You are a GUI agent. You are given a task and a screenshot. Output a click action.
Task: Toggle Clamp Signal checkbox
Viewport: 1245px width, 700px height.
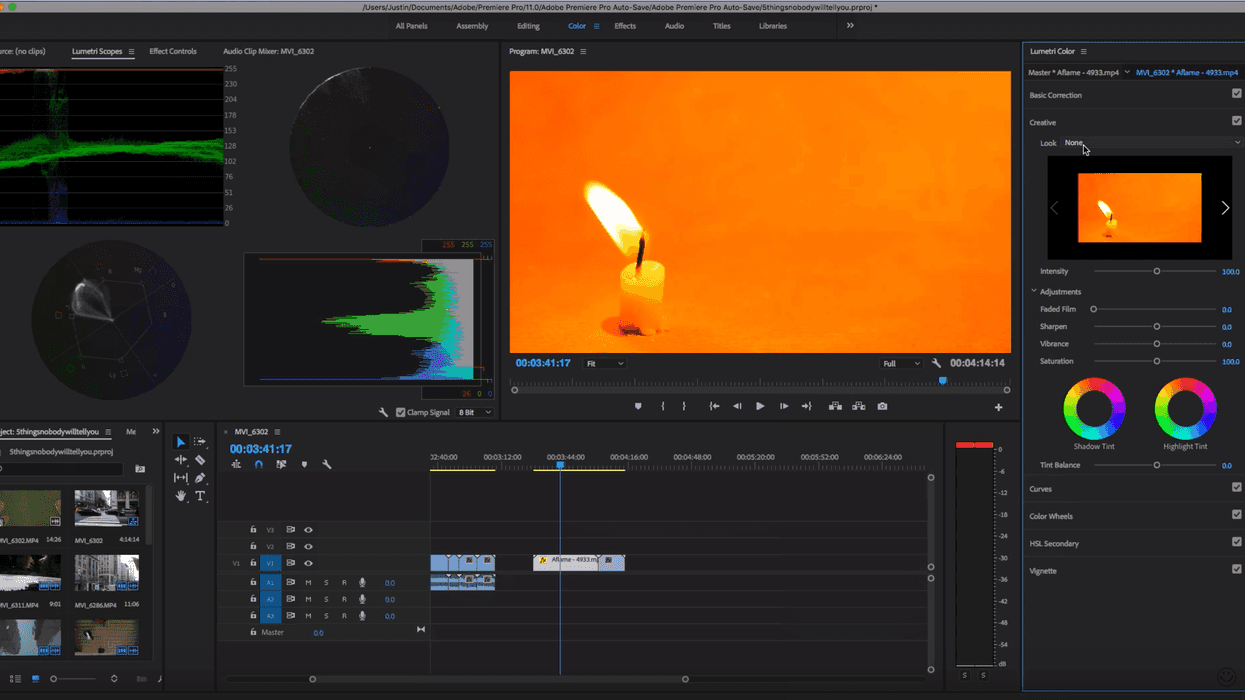tap(401, 412)
